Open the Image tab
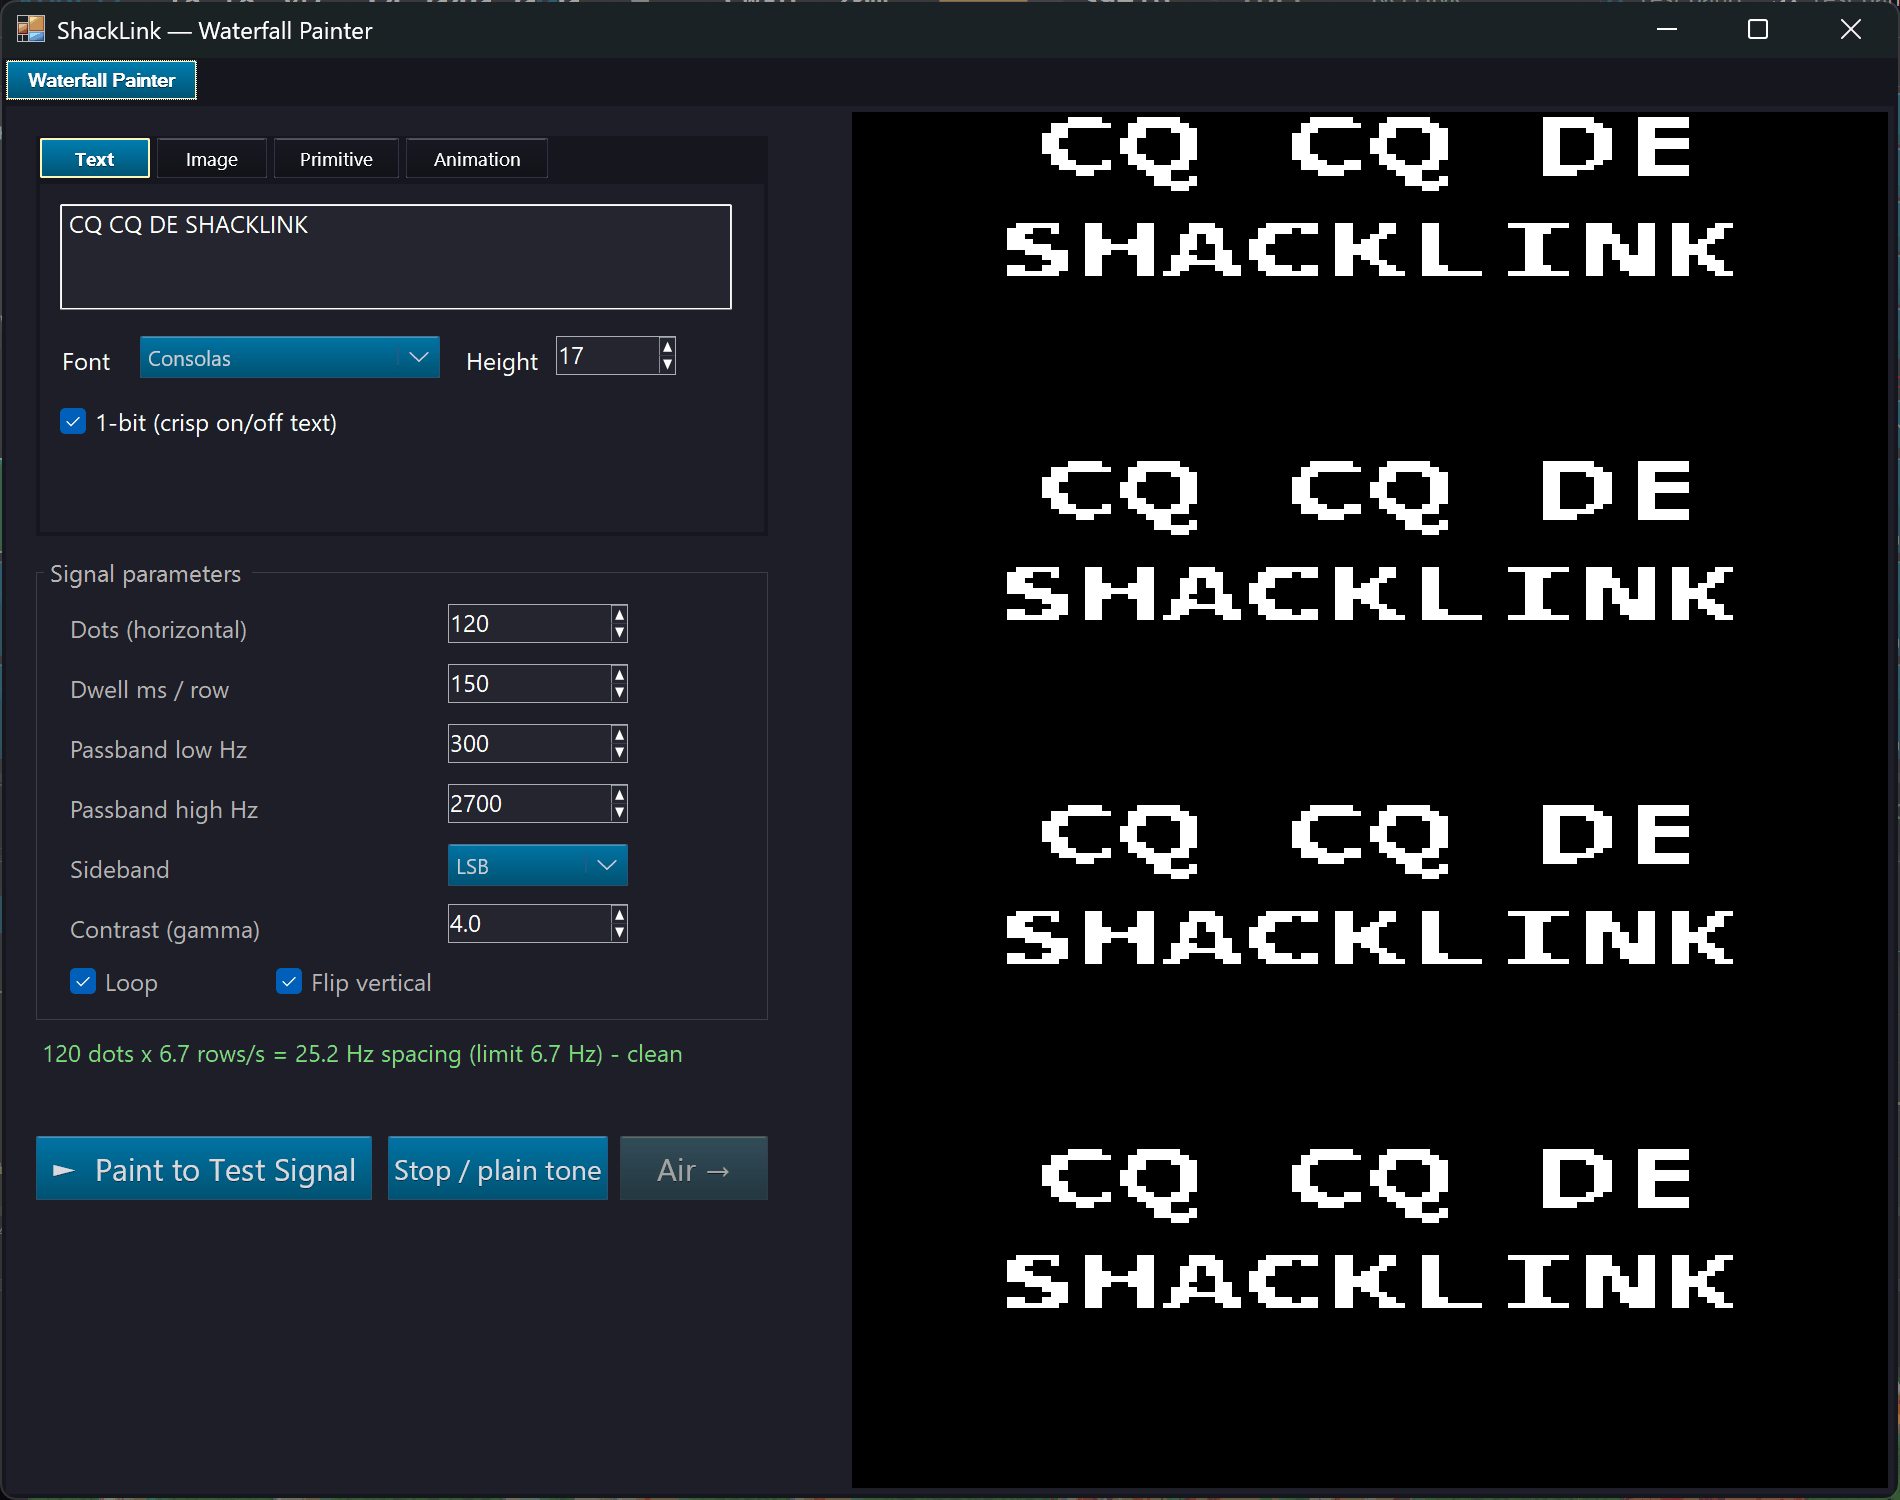1900x1500 pixels. tap(212, 159)
